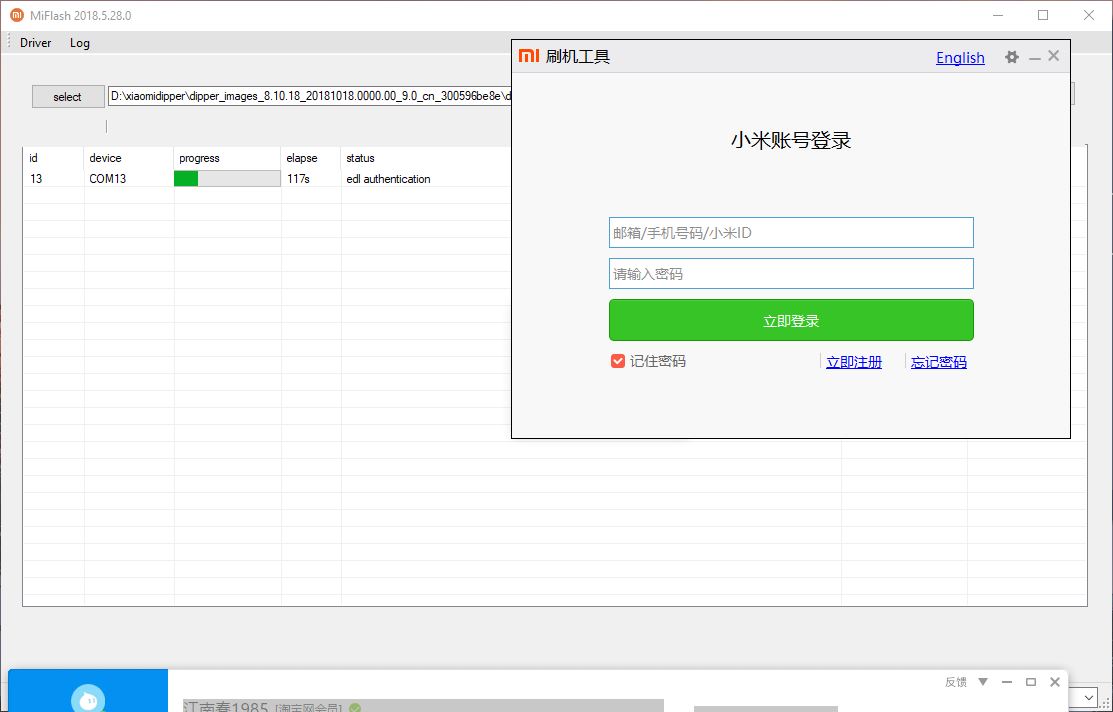Image resolution: width=1113 pixels, height=712 pixels.
Task: Close the 刷机工具 login dialog
Action: coord(1053,56)
